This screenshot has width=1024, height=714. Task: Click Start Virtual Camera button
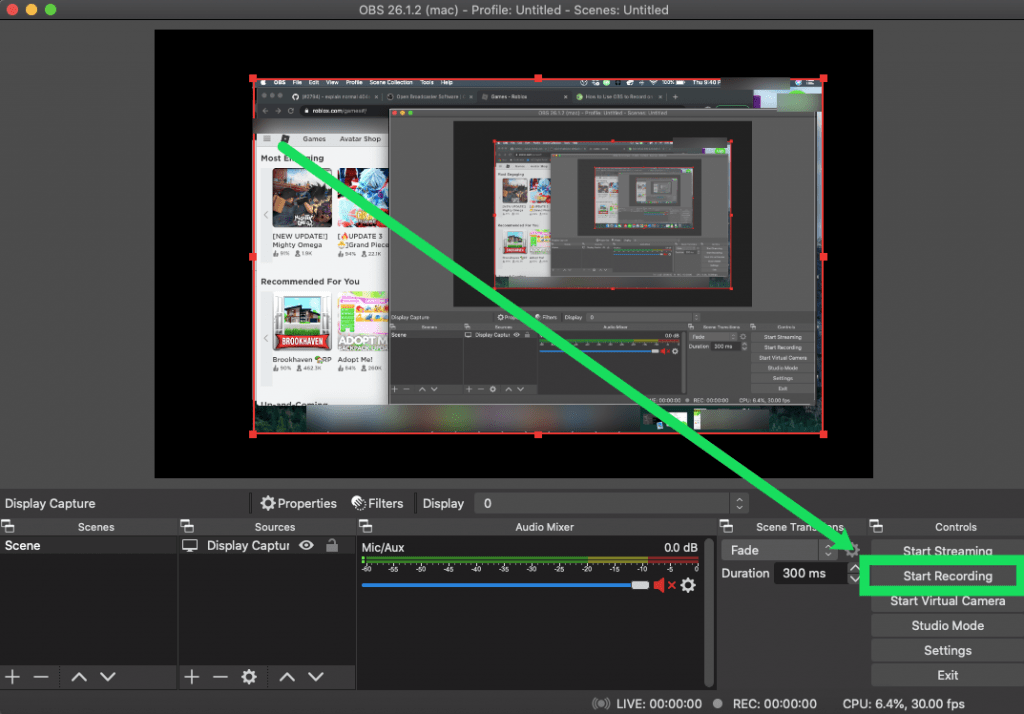[947, 601]
